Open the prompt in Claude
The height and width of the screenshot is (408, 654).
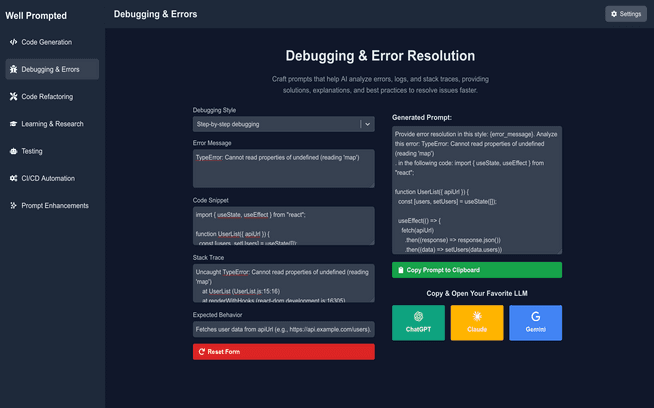click(477, 322)
